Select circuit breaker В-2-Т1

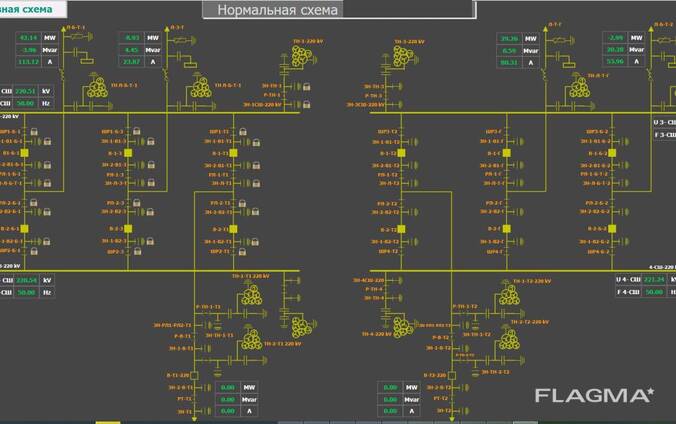pos(234,229)
